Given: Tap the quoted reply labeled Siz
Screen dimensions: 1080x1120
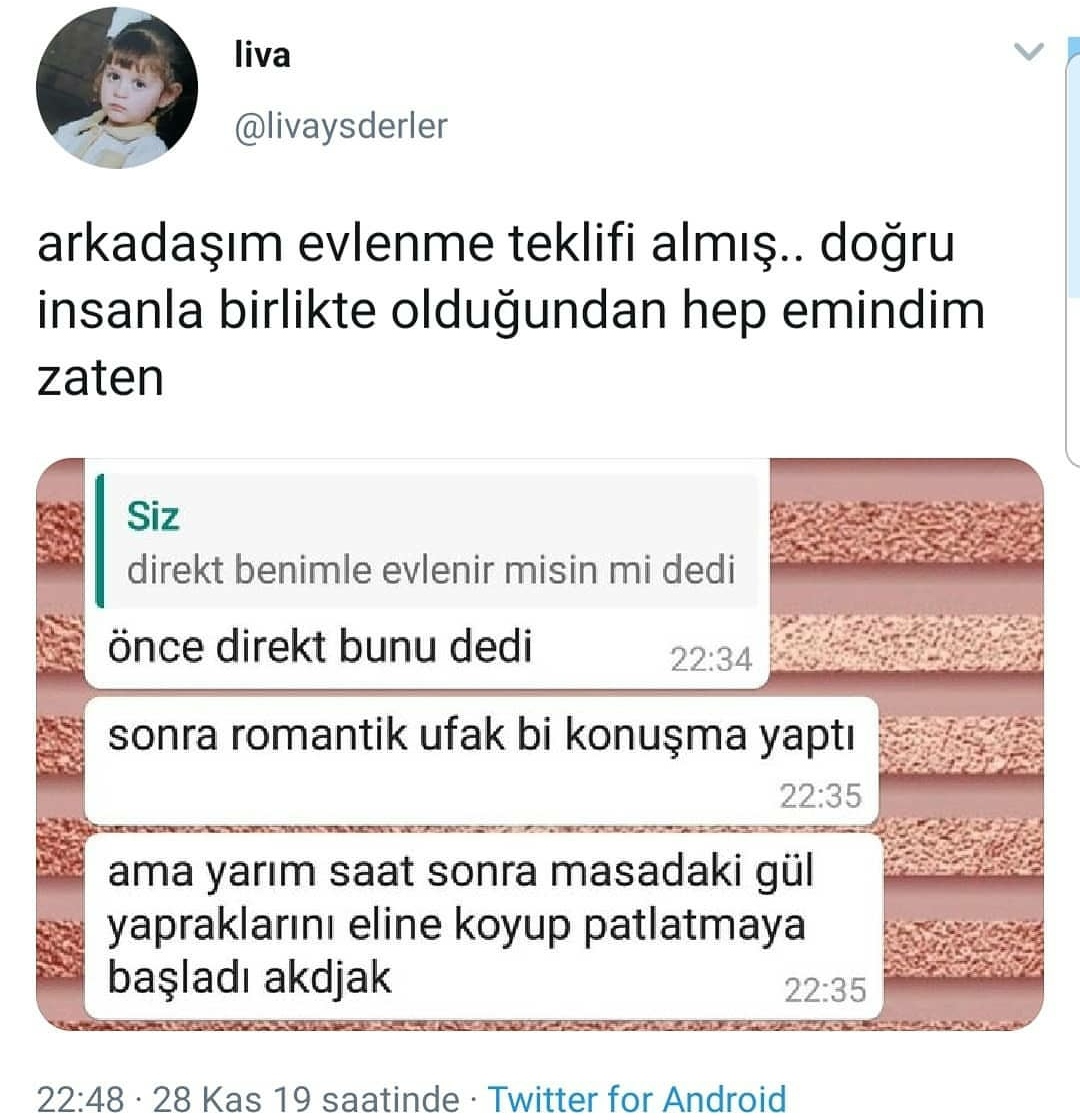Looking at the screenshot, I should coord(427,541).
